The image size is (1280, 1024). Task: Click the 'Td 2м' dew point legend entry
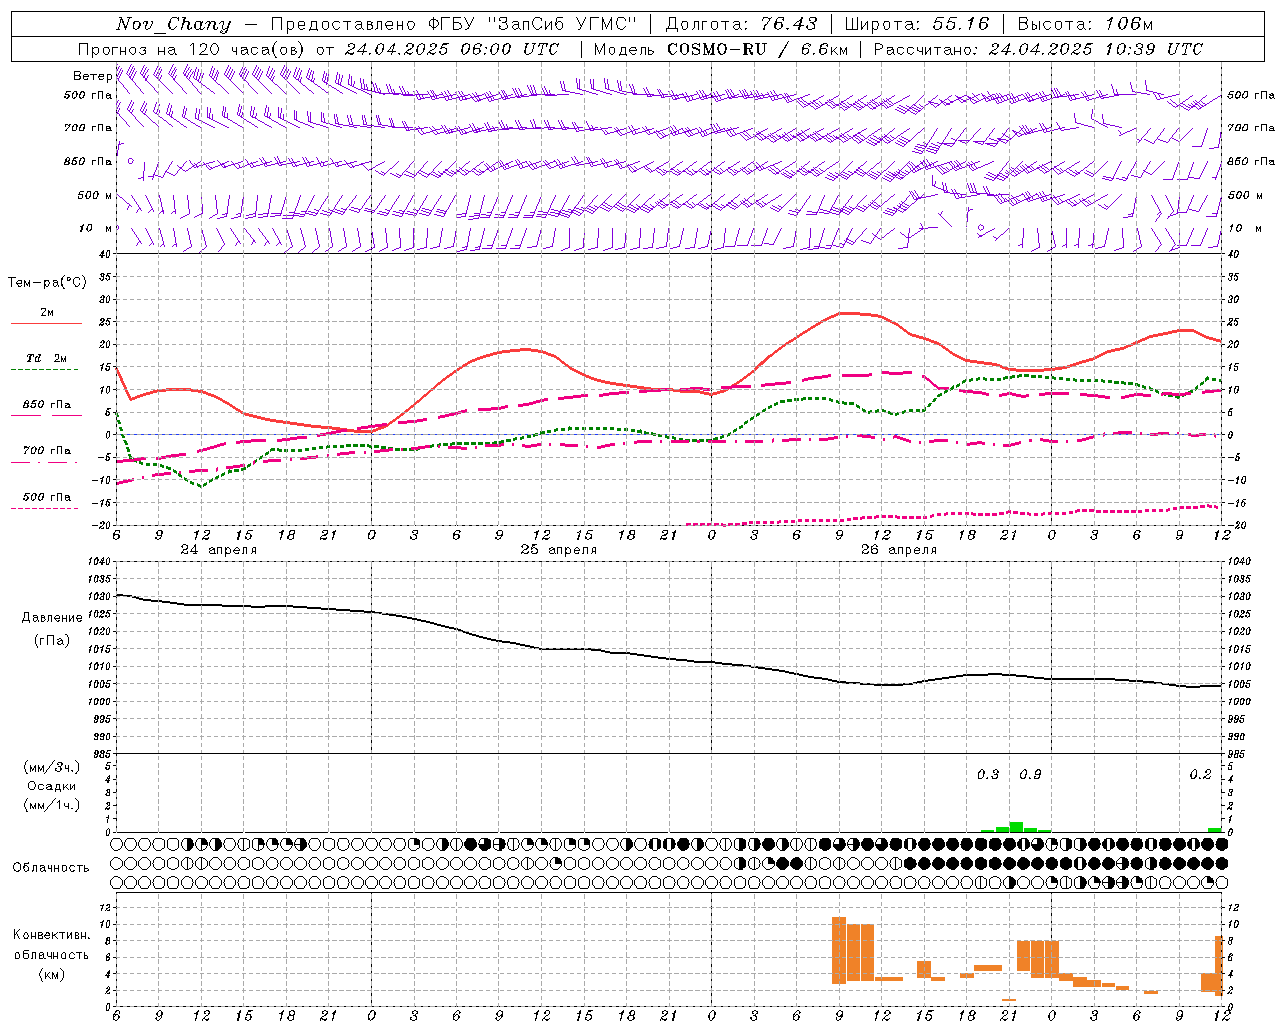point(47,358)
